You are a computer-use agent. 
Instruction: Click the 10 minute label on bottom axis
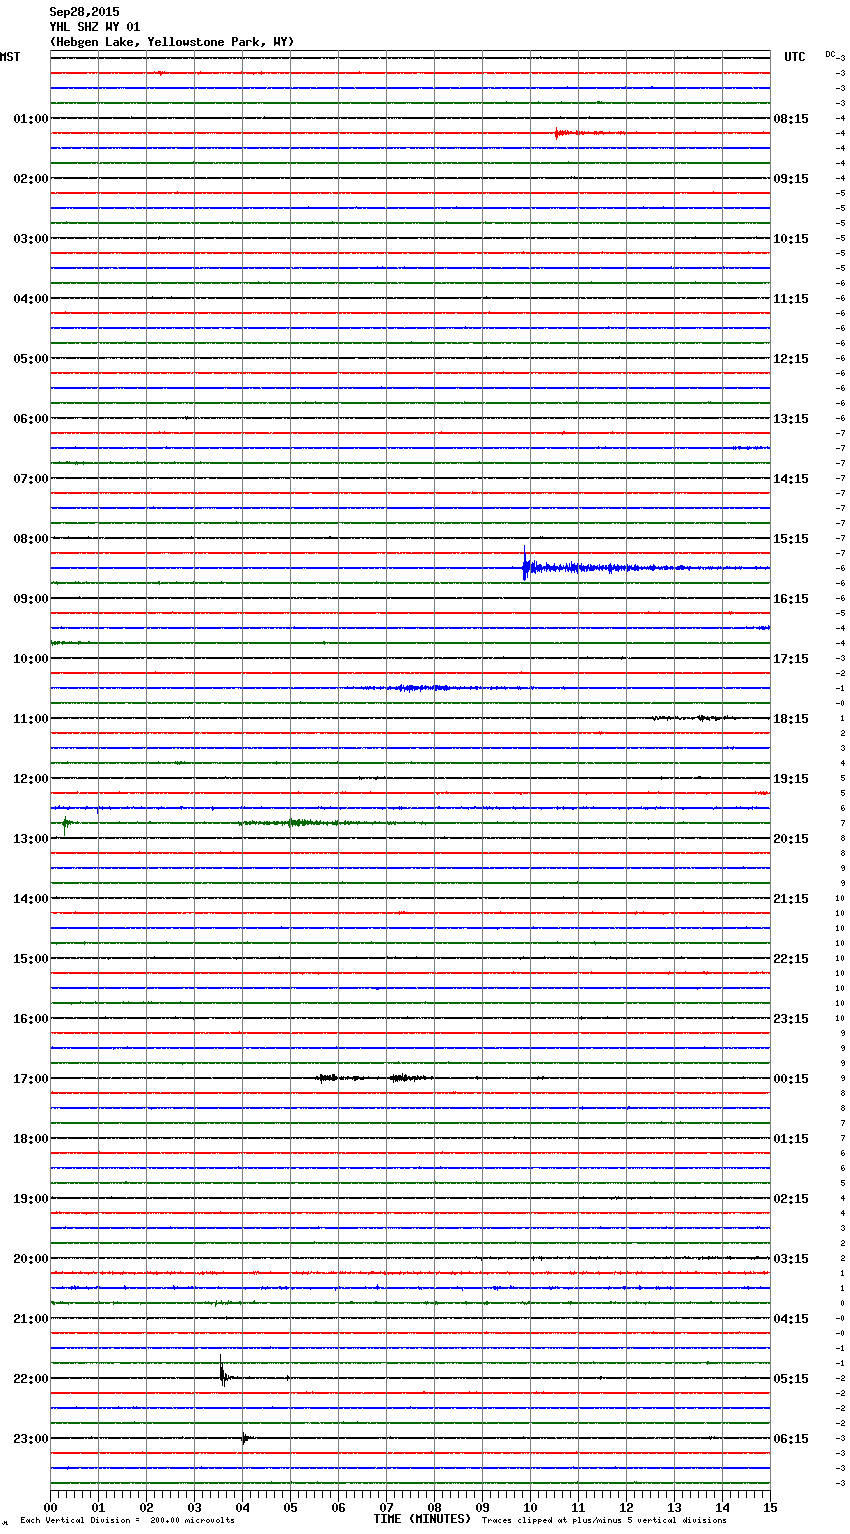click(x=530, y=1507)
